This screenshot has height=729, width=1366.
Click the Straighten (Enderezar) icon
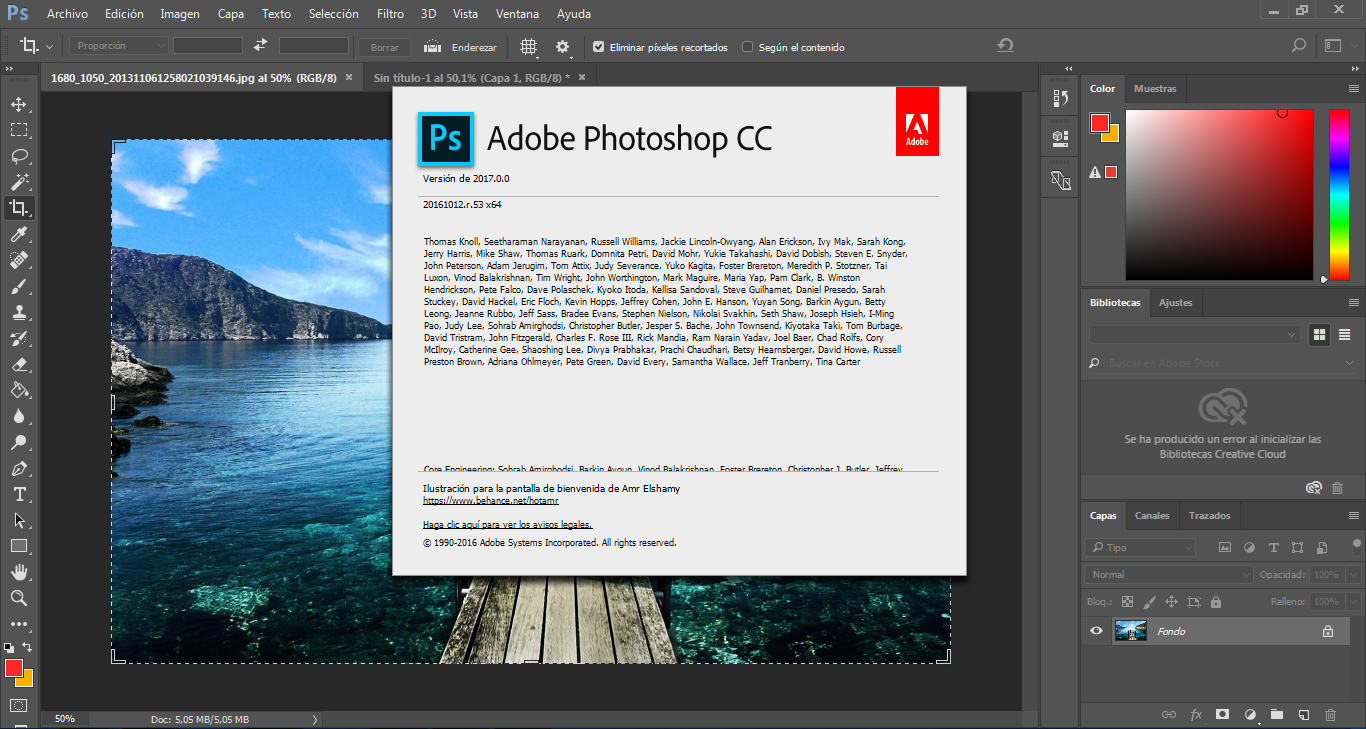pos(433,46)
